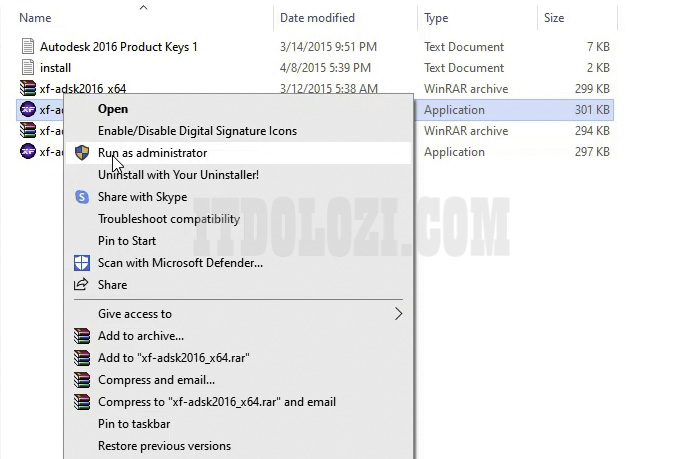Select Restore previous versions entry
Image resolution: width=700 pixels, height=459 pixels.
(164, 446)
